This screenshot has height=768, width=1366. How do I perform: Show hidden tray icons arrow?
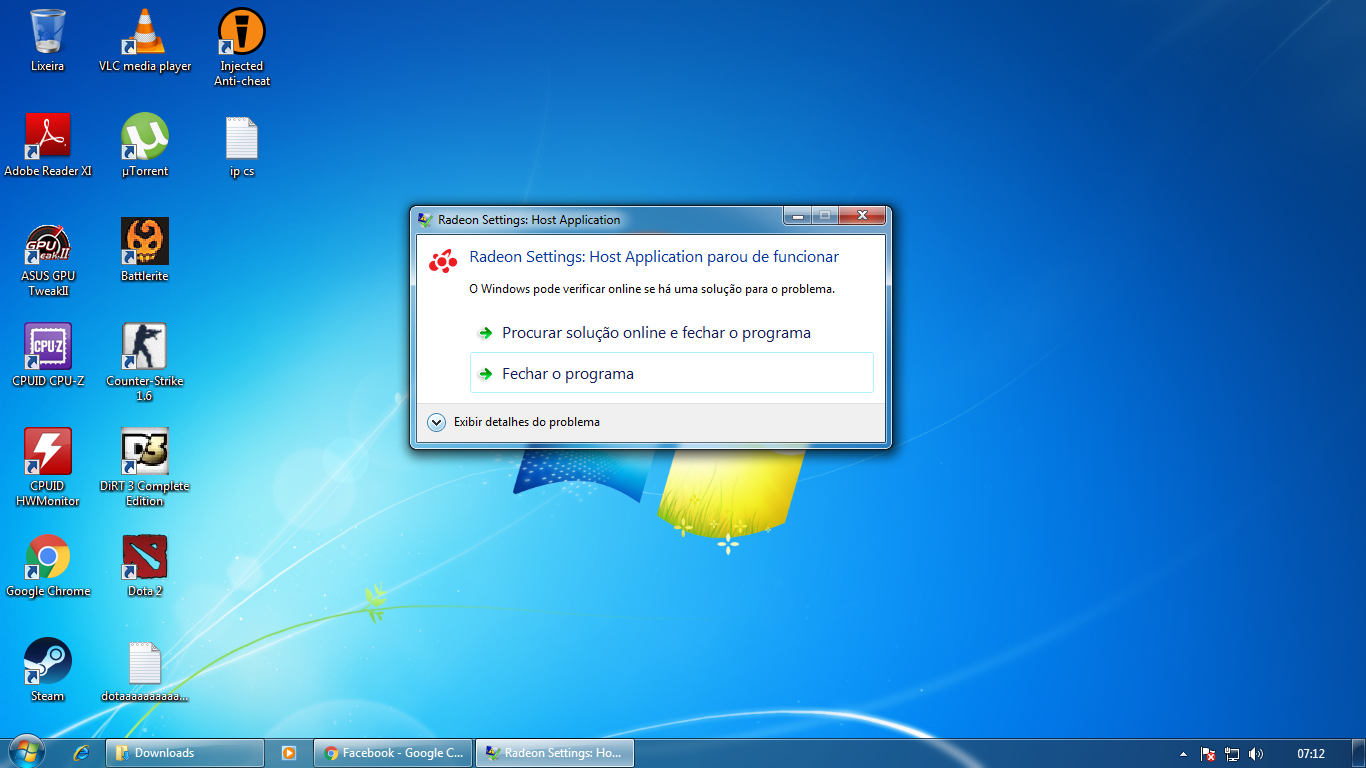point(1183,754)
